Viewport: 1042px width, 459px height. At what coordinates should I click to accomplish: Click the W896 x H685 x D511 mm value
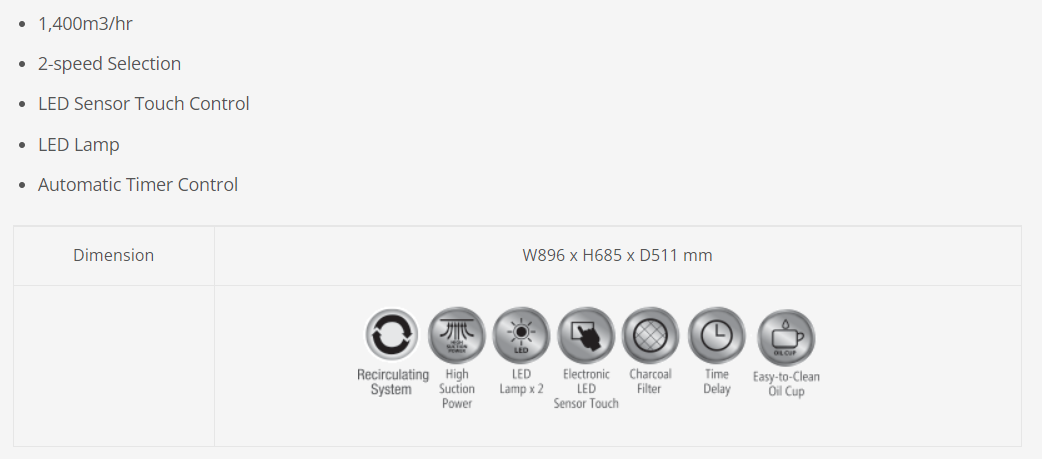(617, 256)
